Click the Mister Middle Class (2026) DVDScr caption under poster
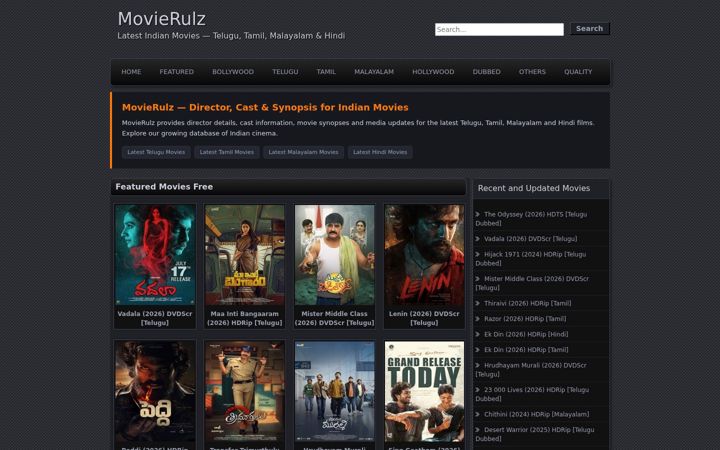 tap(335, 318)
